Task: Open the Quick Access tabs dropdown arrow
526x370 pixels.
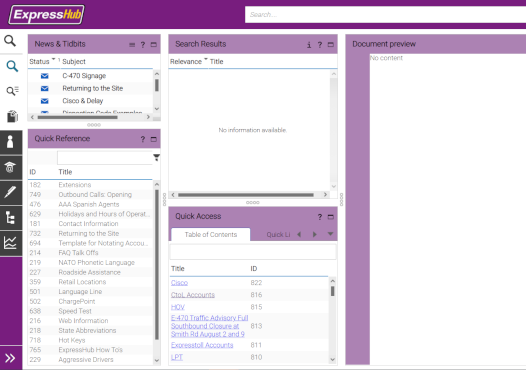Action: coord(330,234)
